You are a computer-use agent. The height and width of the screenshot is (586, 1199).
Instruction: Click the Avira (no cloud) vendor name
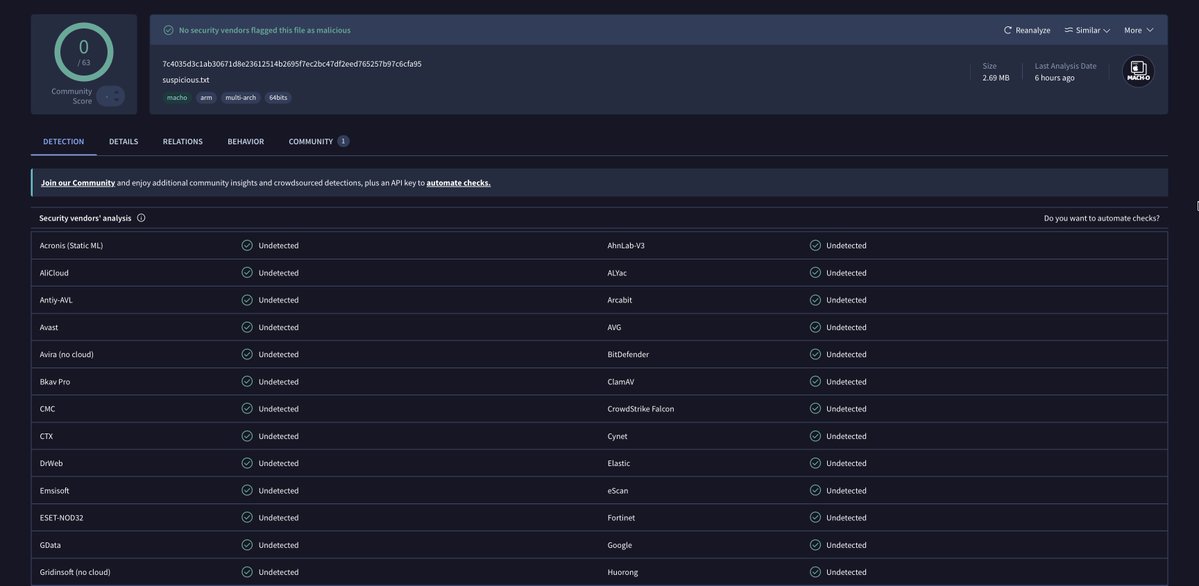tap(67, 354)
